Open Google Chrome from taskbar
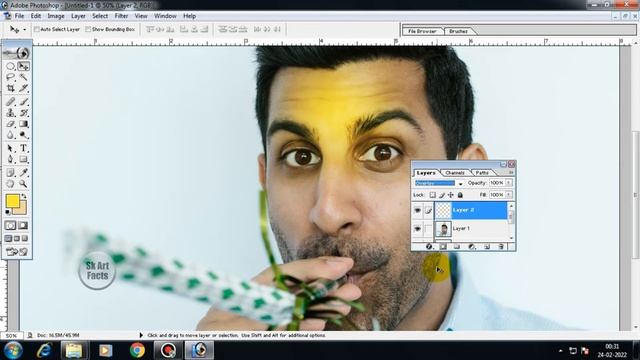The image size is (640, 360). point(137,350)
